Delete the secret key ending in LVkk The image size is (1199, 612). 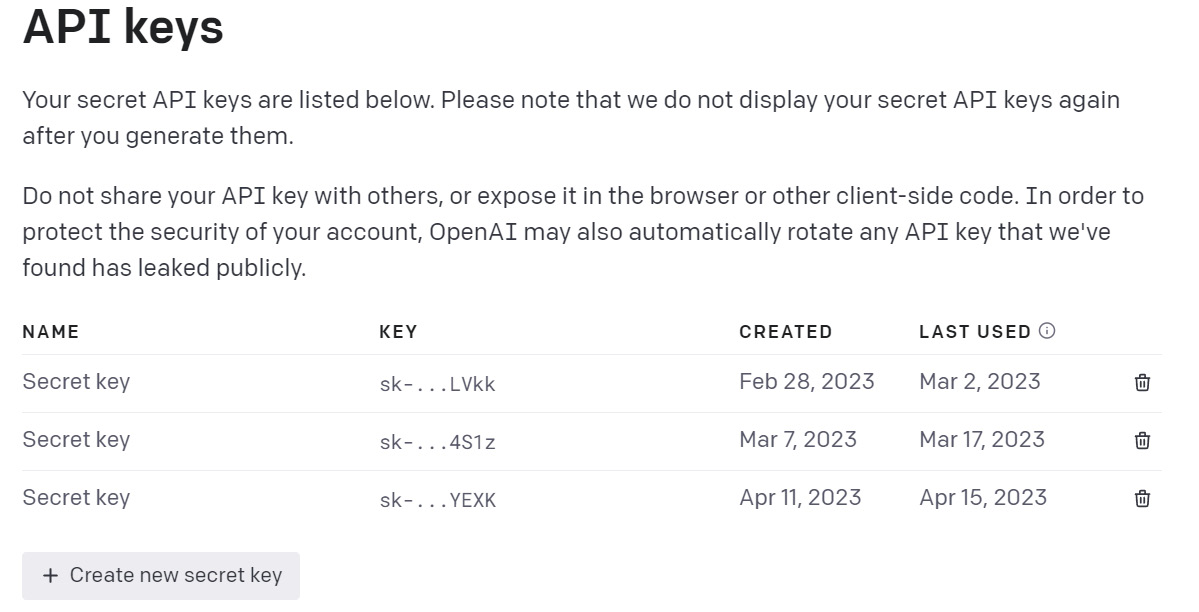[1142, 382]
